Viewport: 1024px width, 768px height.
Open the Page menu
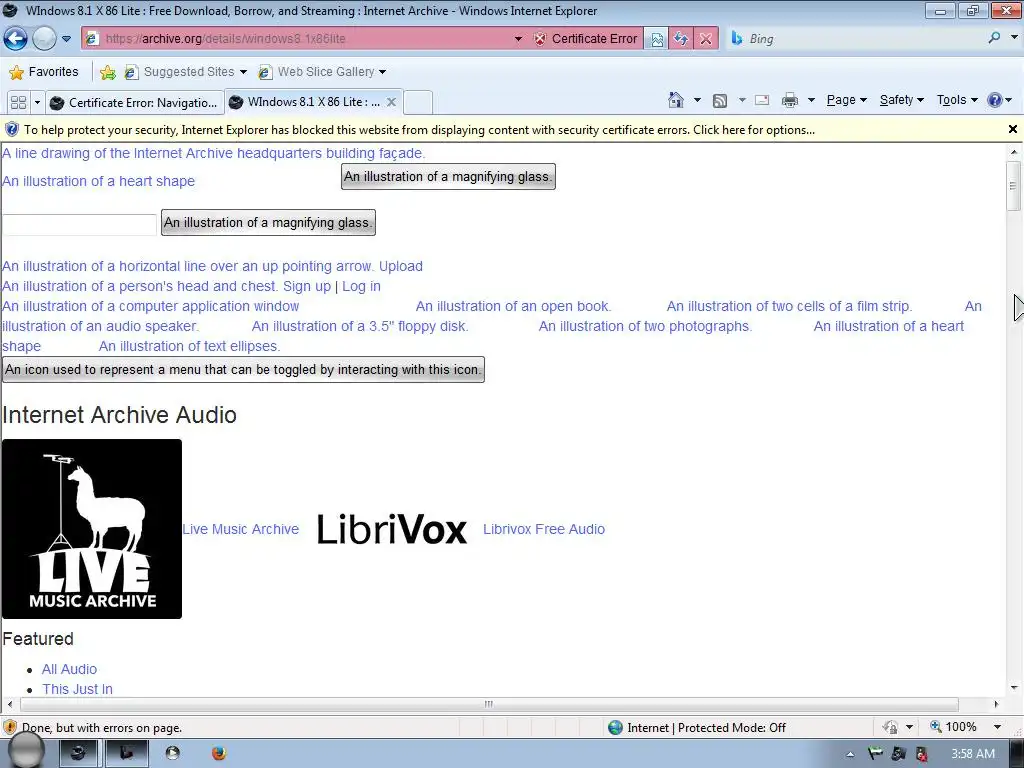(846, 100)
